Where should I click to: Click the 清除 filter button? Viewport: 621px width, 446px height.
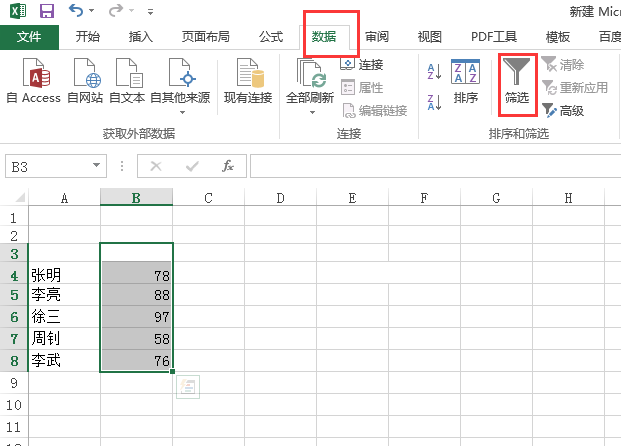point(563,65)
